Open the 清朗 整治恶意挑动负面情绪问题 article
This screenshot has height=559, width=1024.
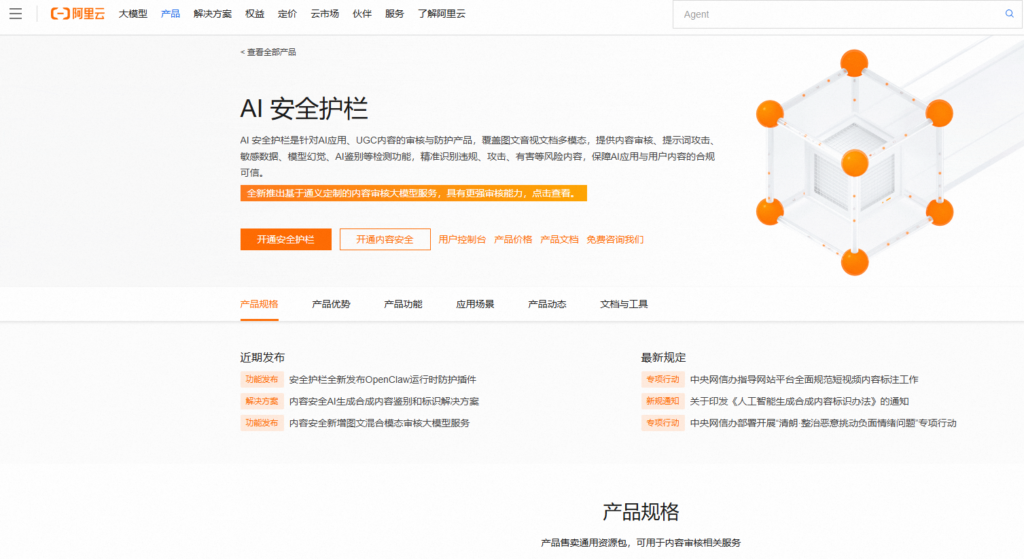pos(823,423)
